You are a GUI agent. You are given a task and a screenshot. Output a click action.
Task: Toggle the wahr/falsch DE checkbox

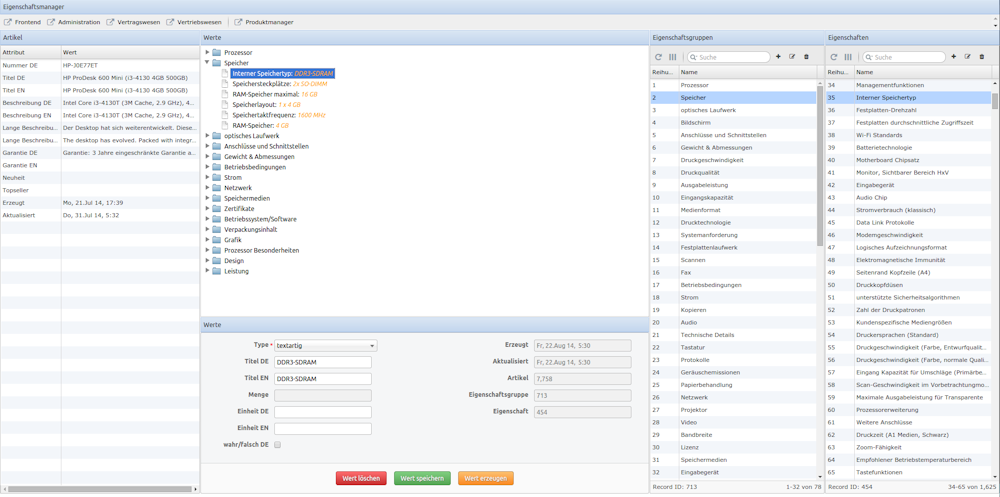[278, 445]
